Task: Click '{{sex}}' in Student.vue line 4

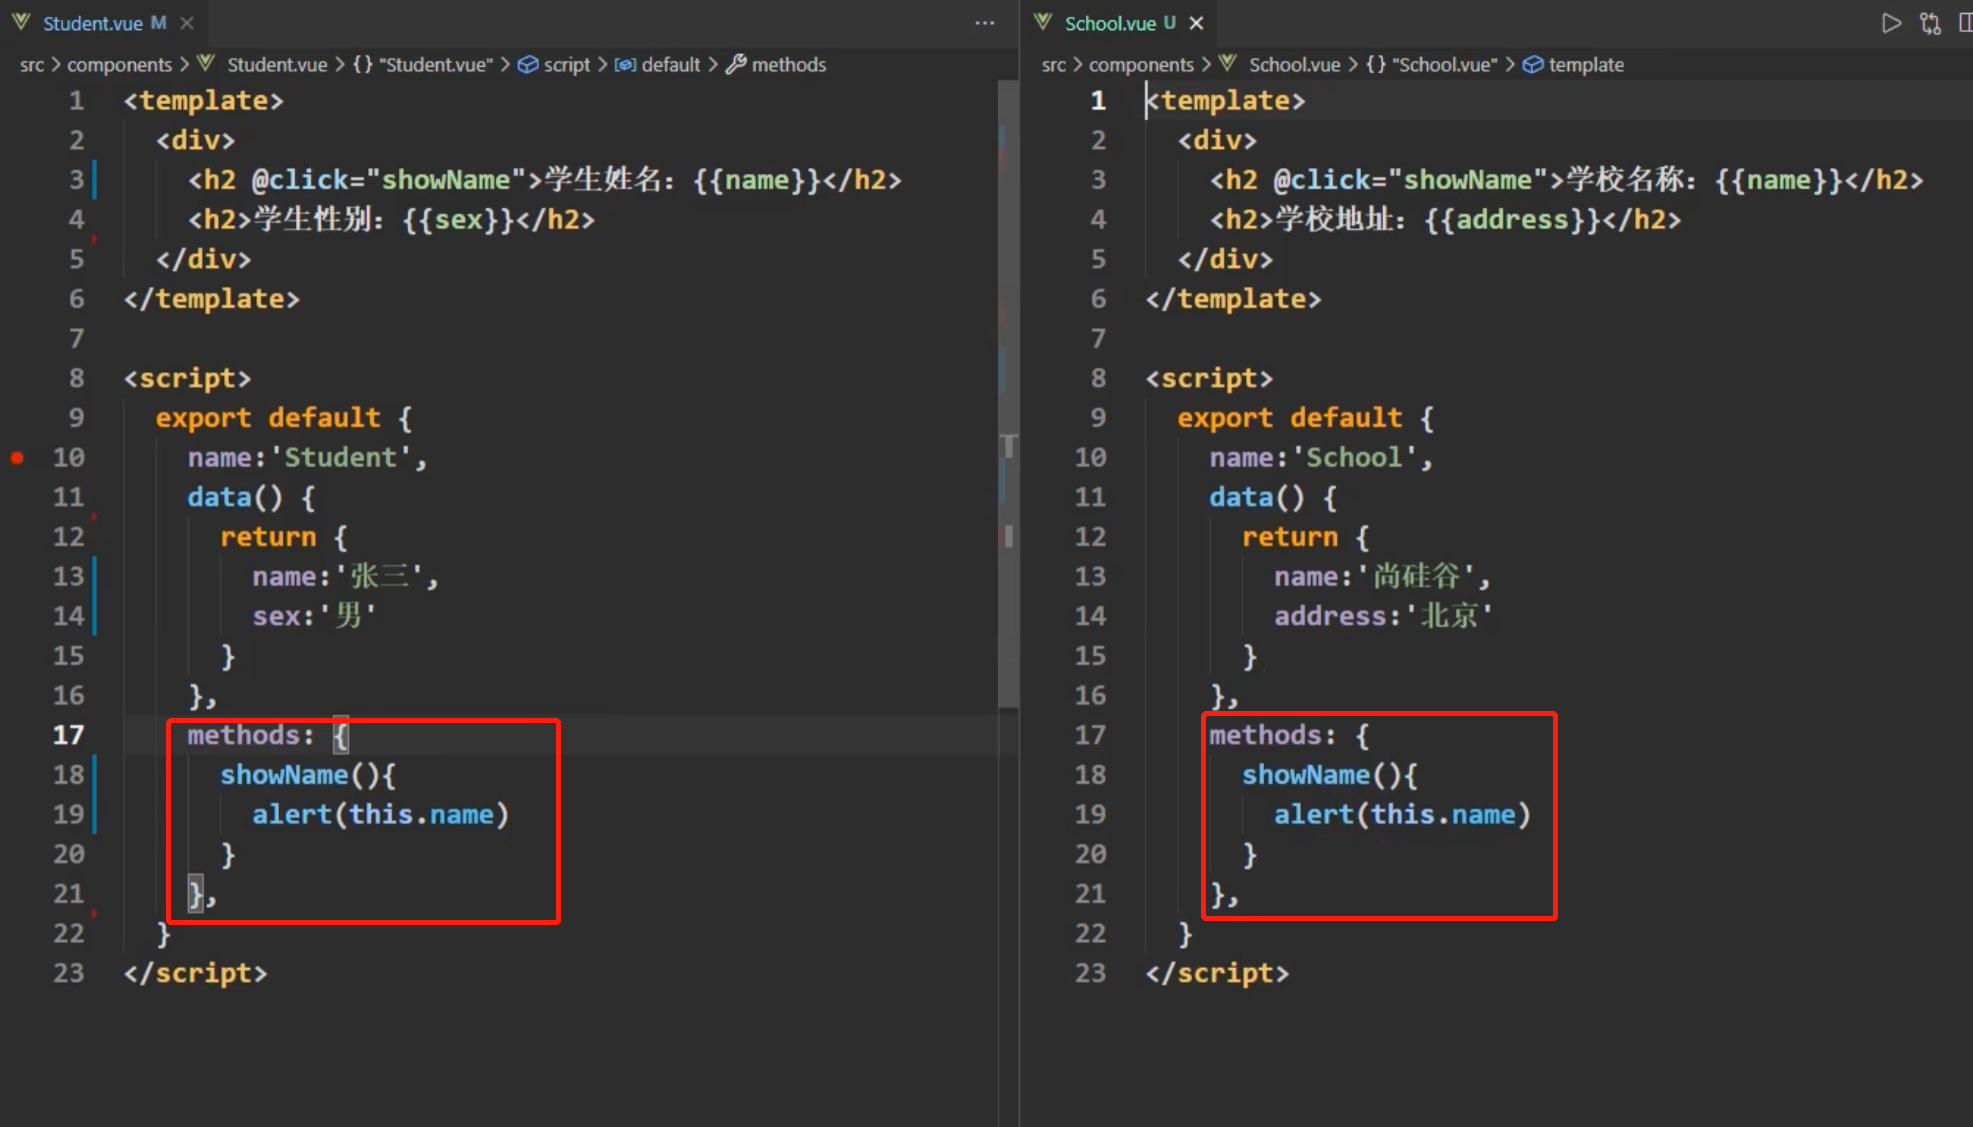Action: [x=459, y=220]
